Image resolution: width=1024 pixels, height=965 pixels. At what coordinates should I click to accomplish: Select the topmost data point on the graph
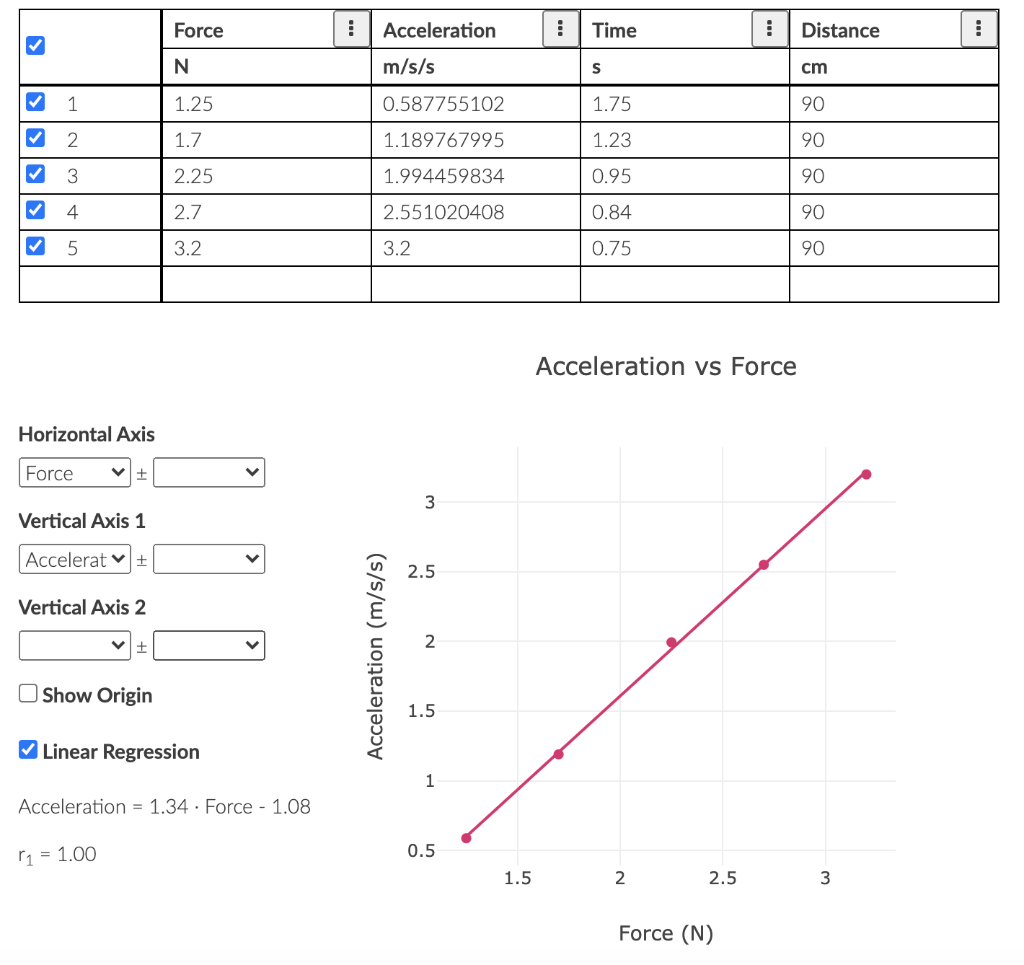point(866,474)
